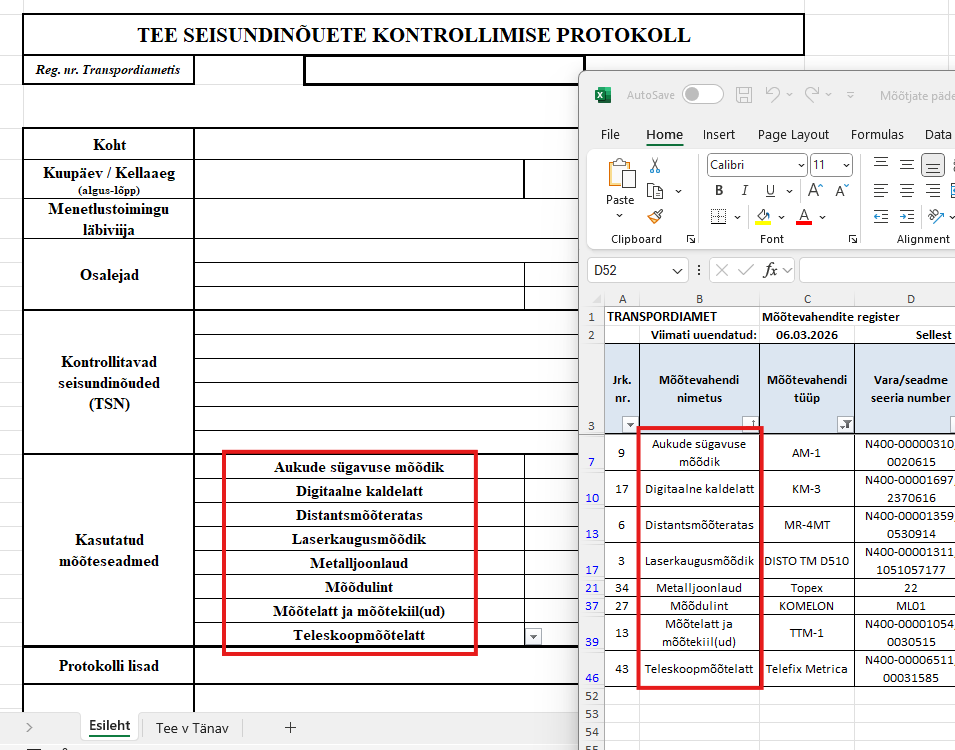Image resolution: width=955 pixels, height=750 pixels.
Task: Open the File menu
Action: point(610,135)
